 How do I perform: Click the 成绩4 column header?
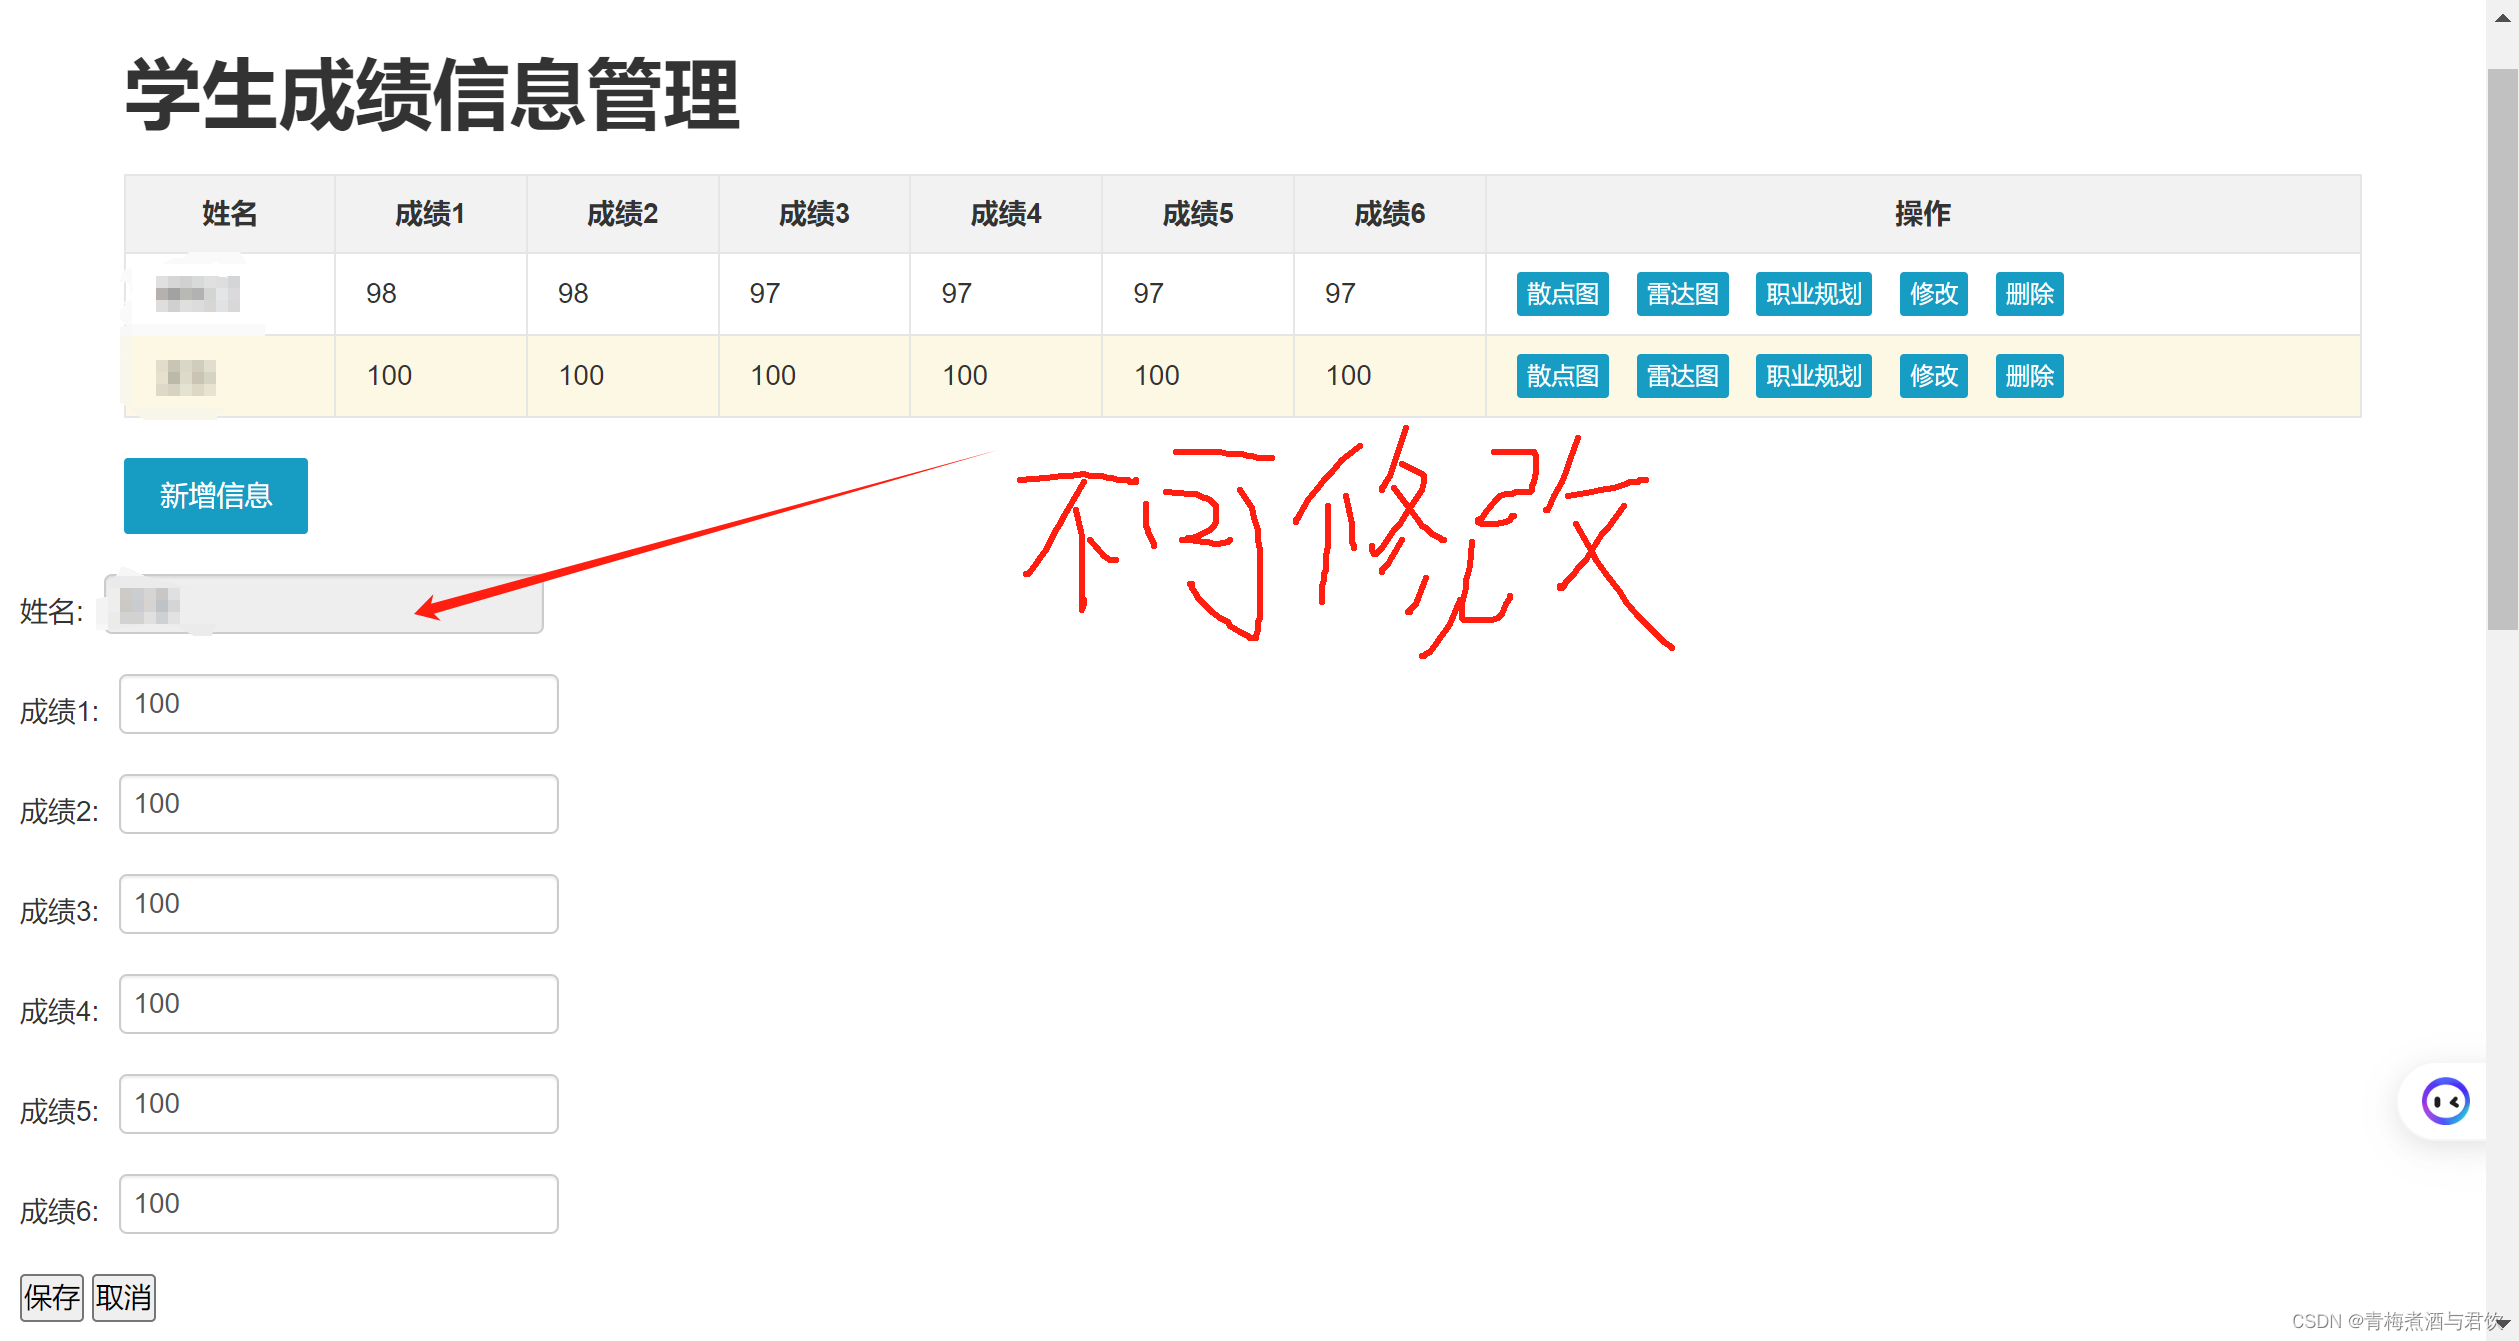click(1006, 214)
